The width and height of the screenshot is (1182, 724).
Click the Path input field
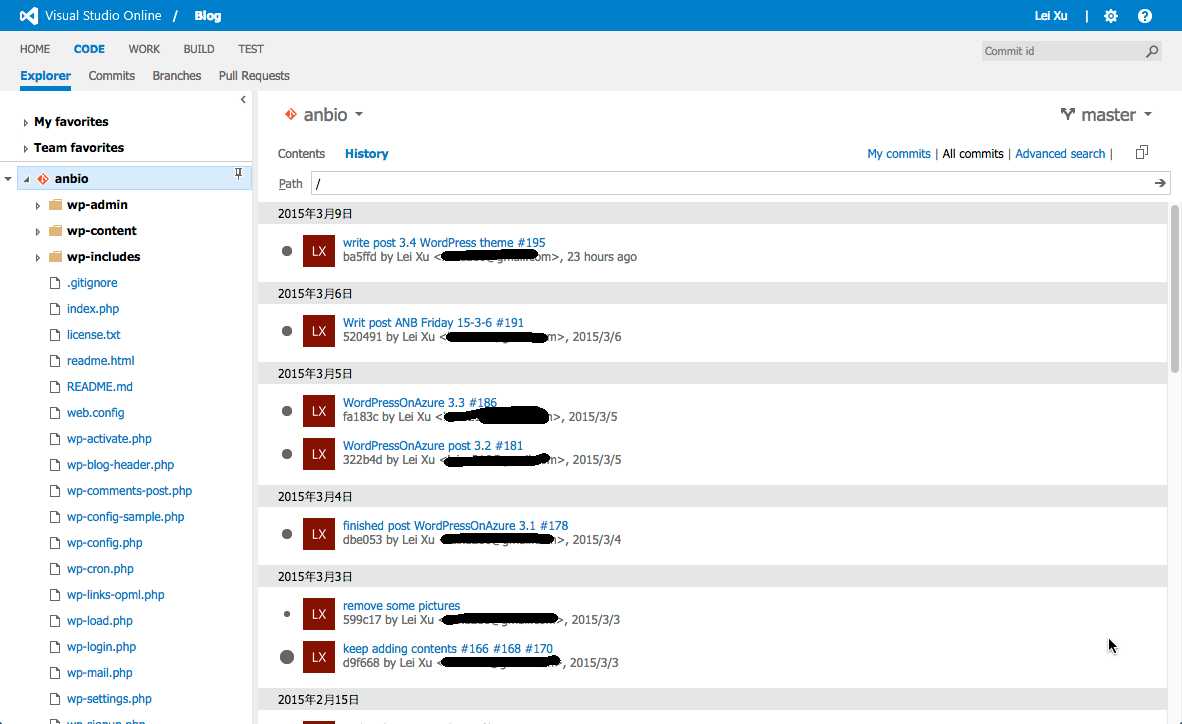(x=732, y=183)
